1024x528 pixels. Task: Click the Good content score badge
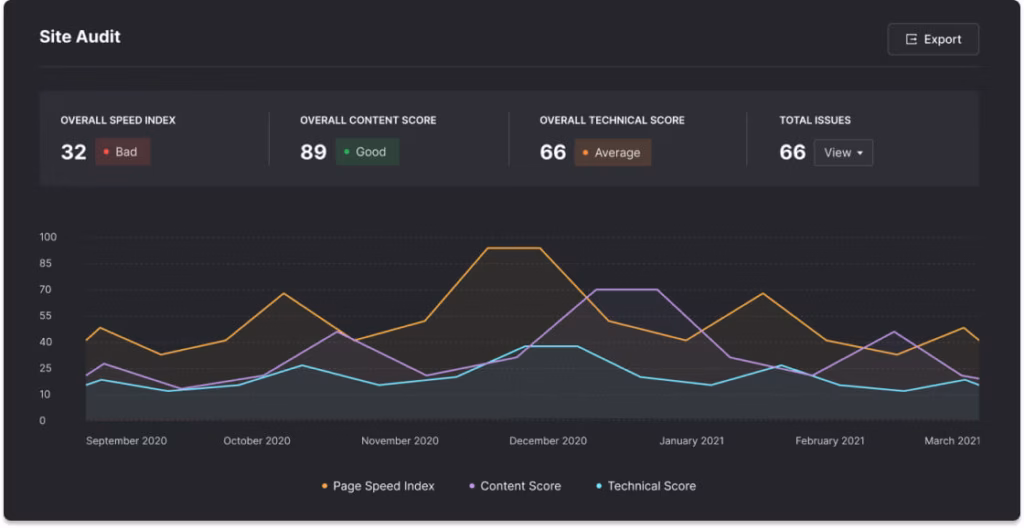(x=367, y=152)
